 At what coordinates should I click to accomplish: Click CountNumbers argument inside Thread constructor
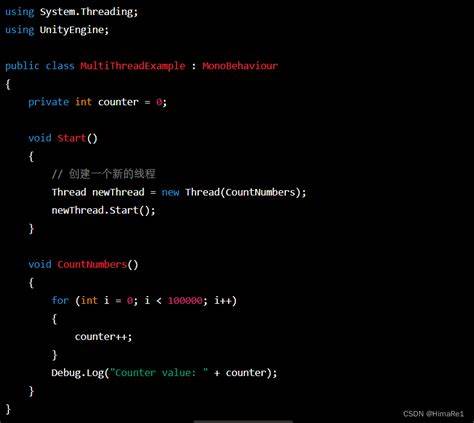point(260,192)
